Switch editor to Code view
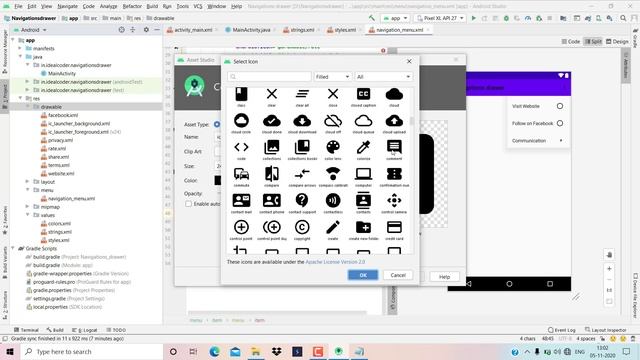Viewport: 640px width, 360px height. coord(571,42)
